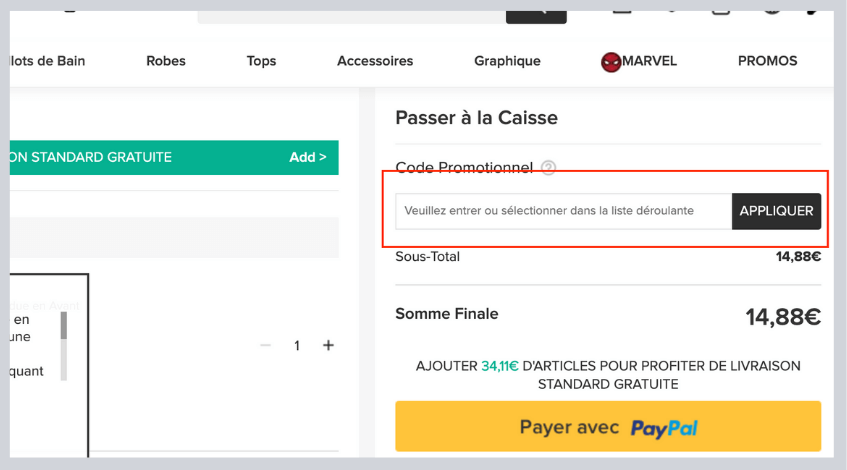Decrease item quantity with the minus icon

(265, 345)
